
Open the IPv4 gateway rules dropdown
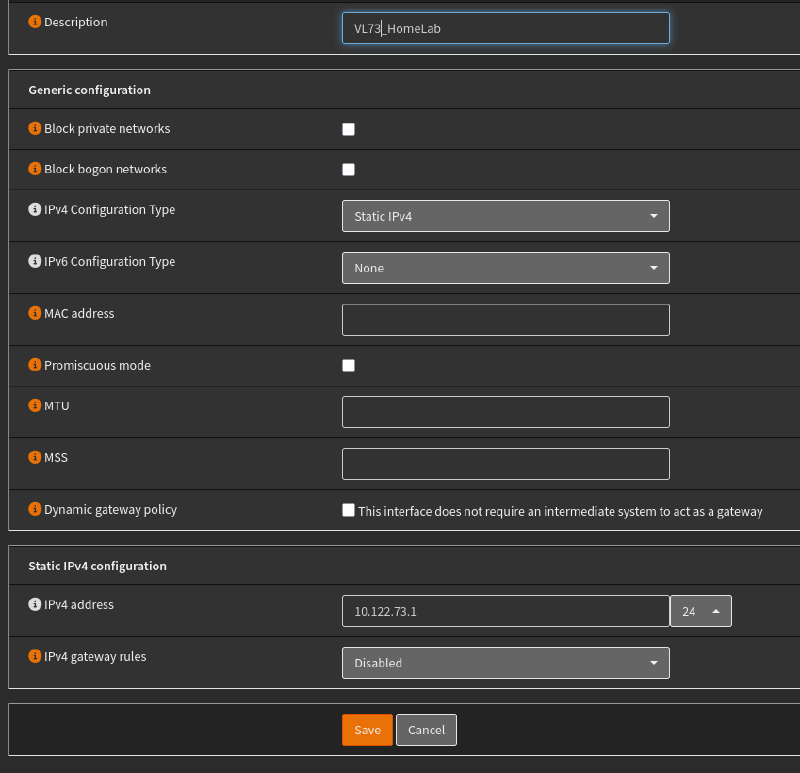[x=506, y=663]
